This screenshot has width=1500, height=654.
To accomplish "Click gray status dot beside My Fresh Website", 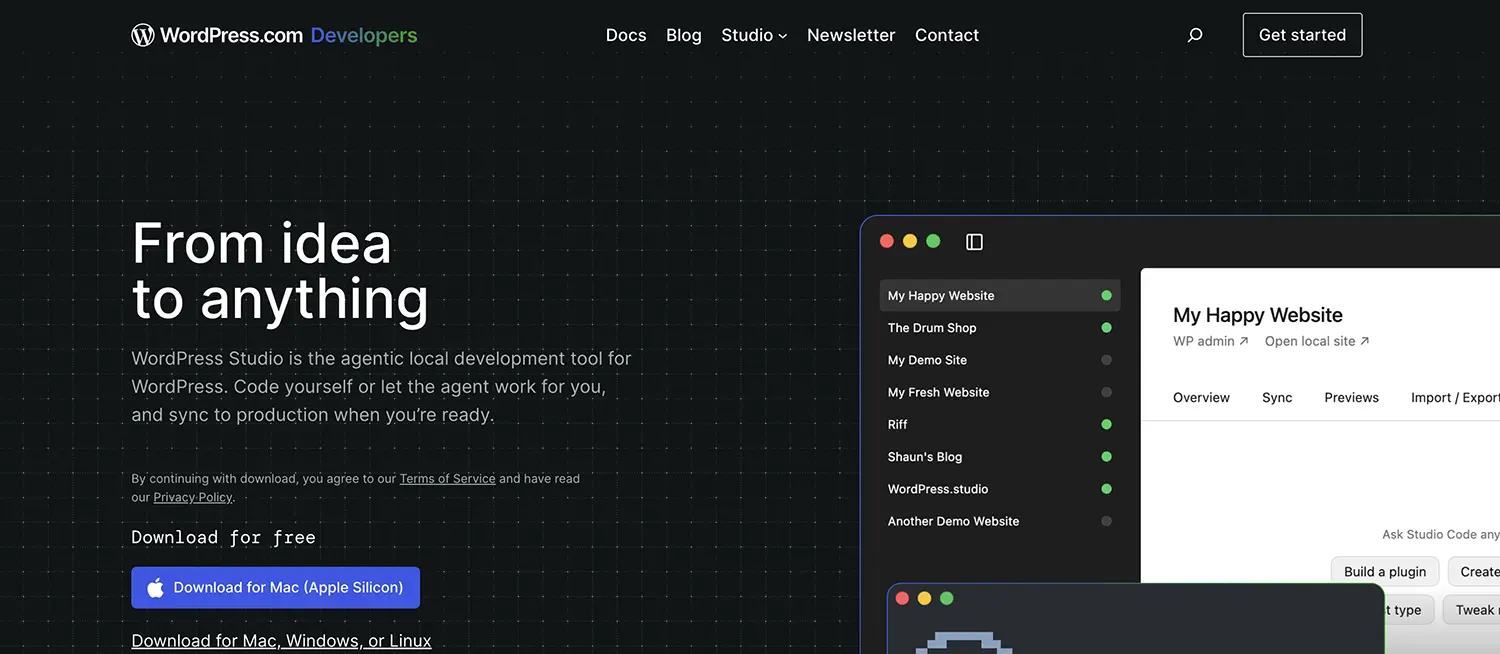I will click(1106, 392).
